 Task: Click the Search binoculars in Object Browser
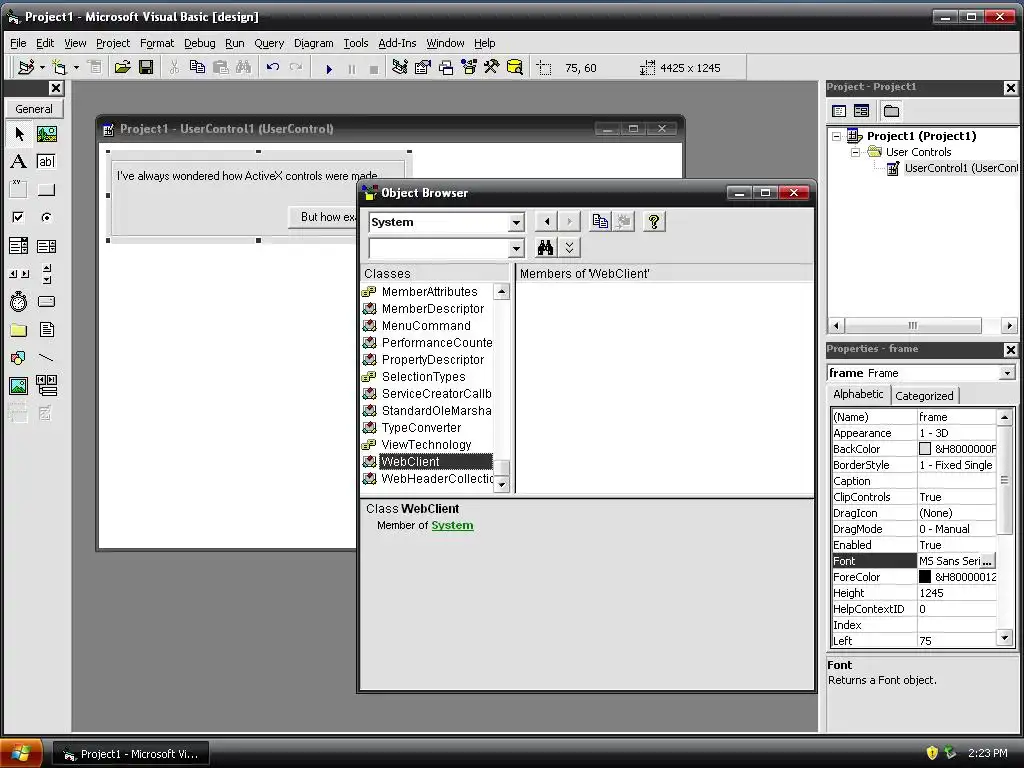point(546,248)
